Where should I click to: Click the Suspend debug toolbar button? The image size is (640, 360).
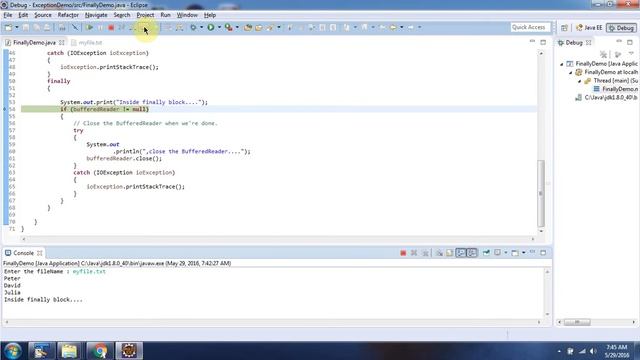point(100,27)
